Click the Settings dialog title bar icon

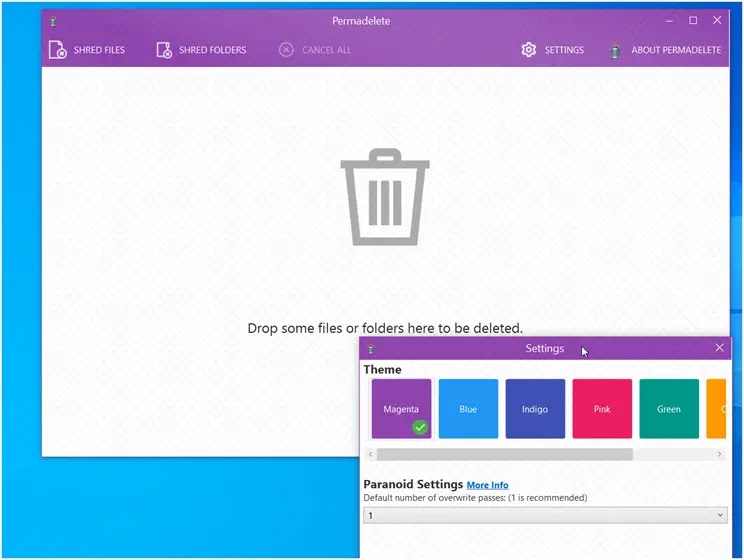[x=371, y=349]
